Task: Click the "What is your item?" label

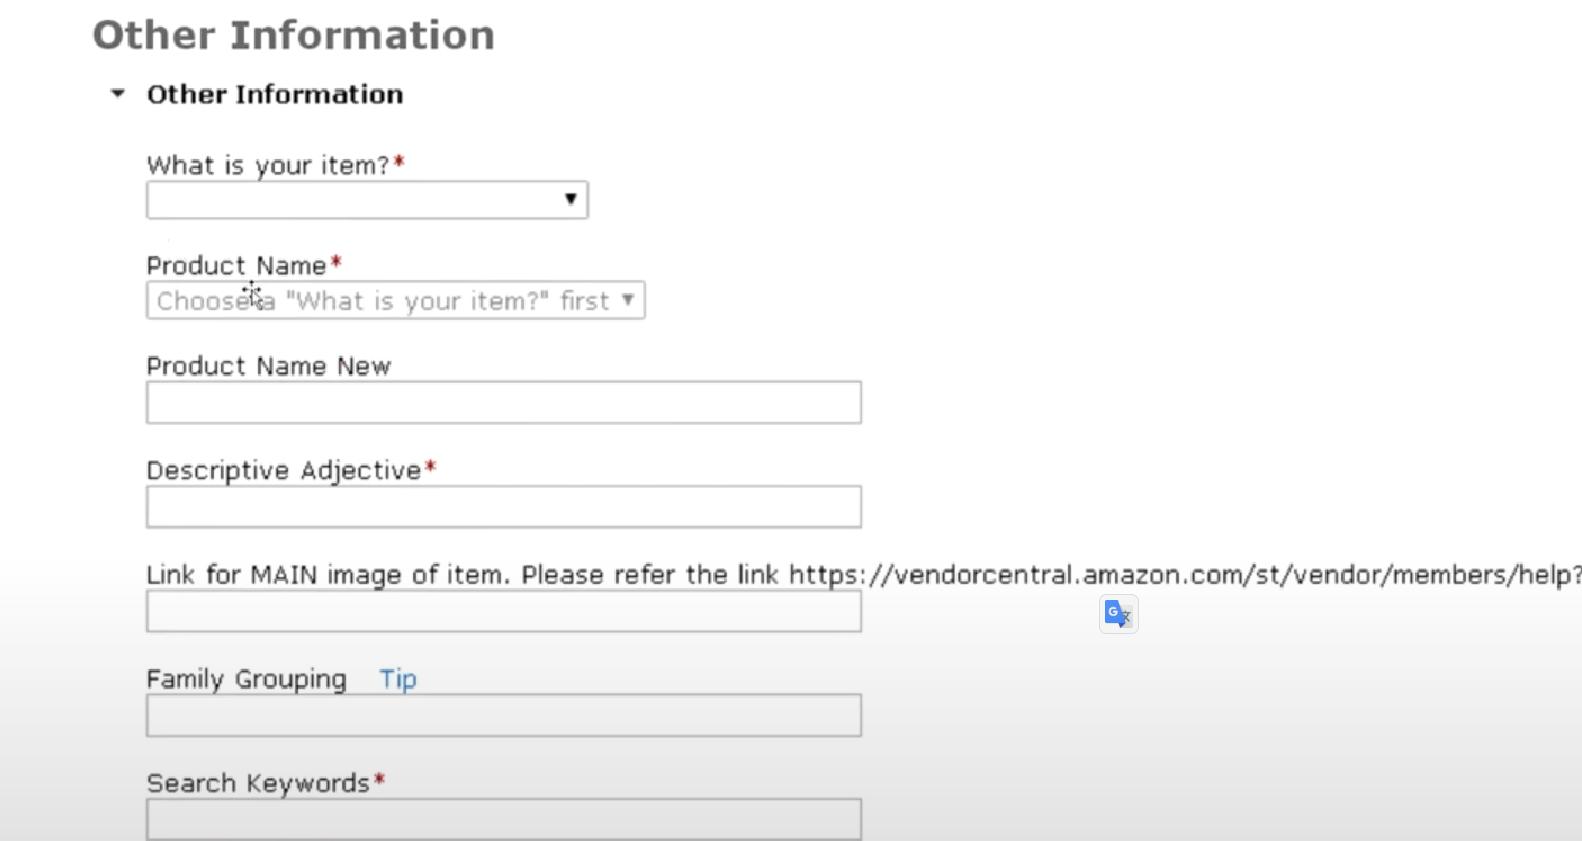Action: pos(267,166)
